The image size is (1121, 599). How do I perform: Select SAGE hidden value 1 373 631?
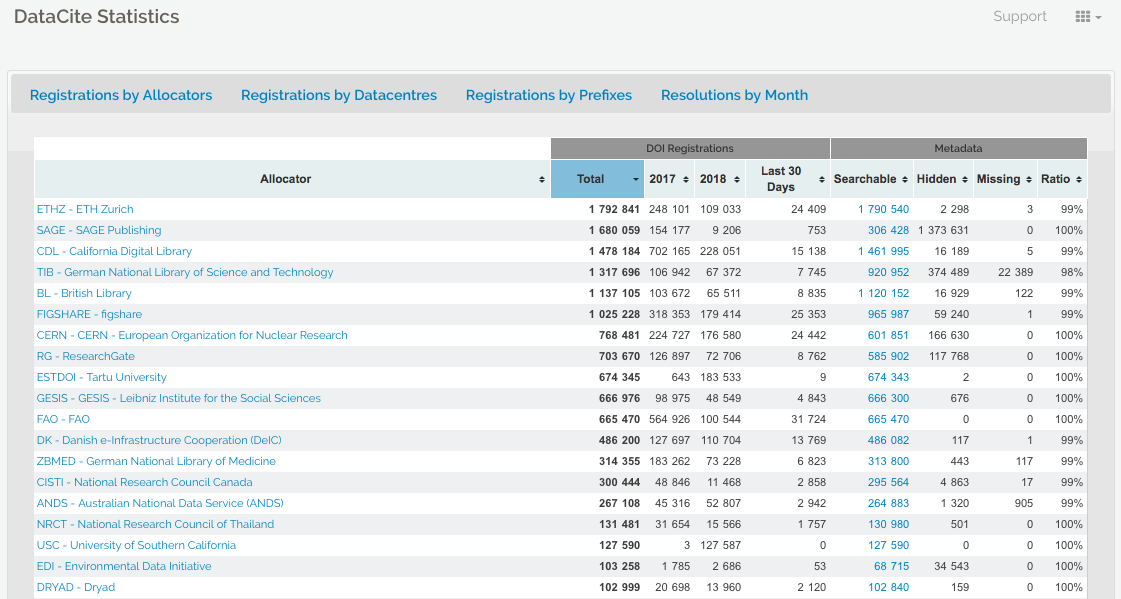point(944,230)
